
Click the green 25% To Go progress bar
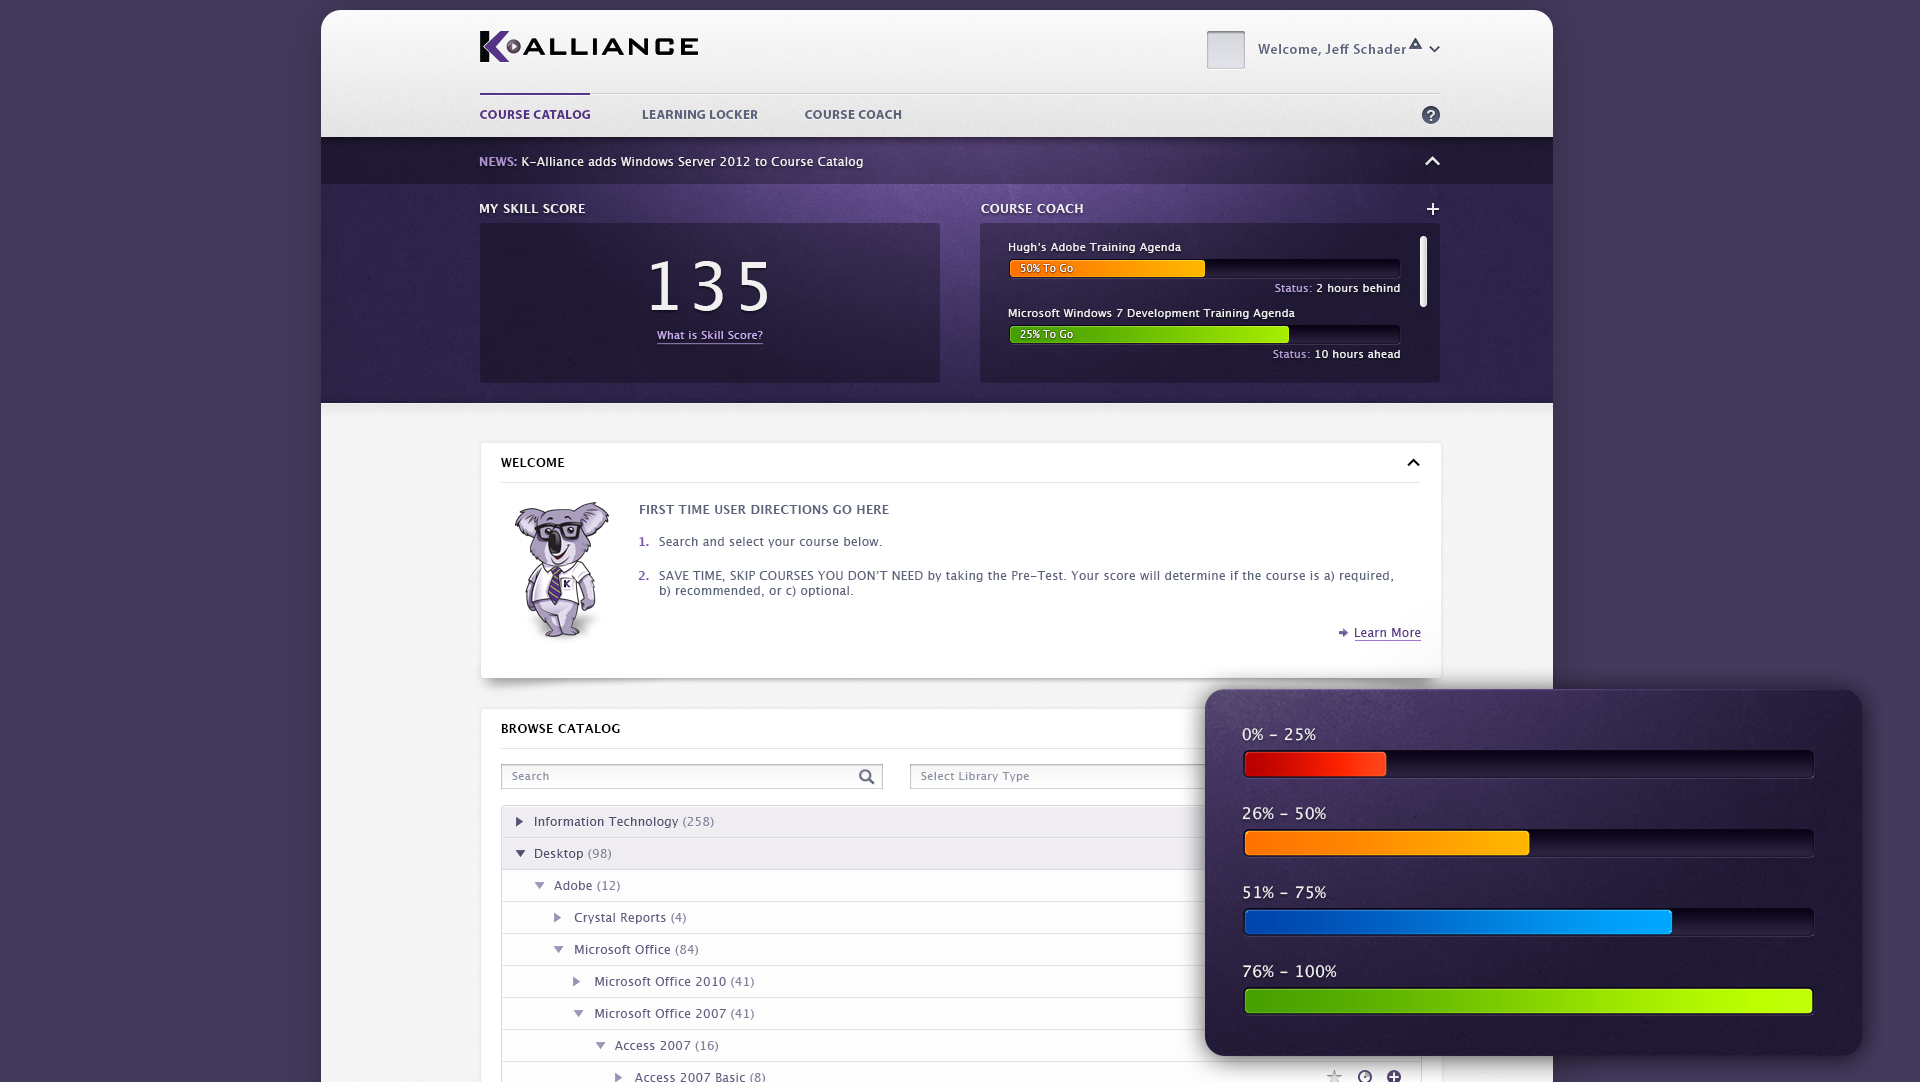click(x=1149, y=335)
